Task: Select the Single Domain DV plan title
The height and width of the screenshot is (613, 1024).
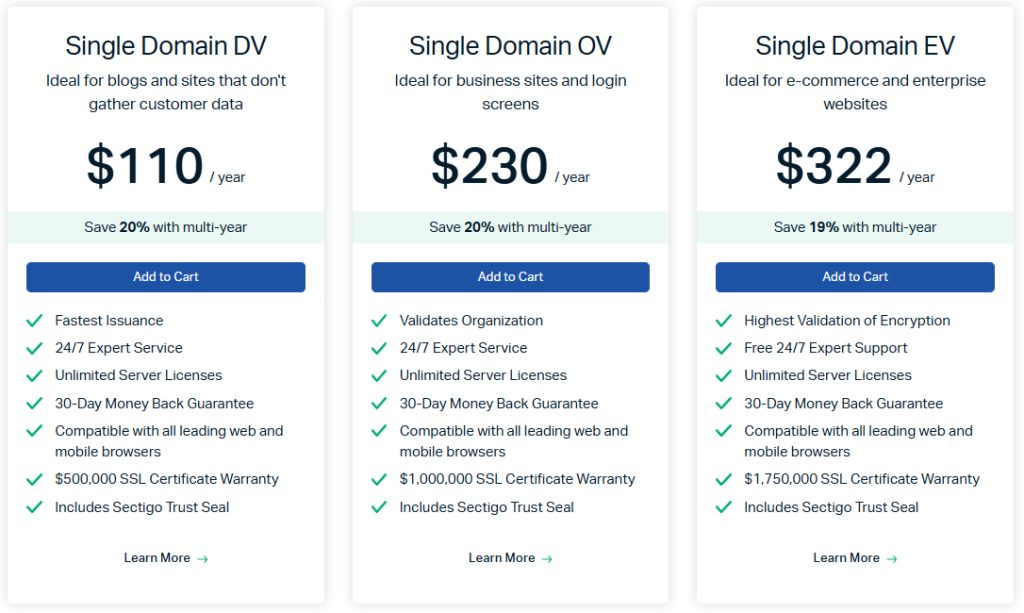Action: pos(165,45)
